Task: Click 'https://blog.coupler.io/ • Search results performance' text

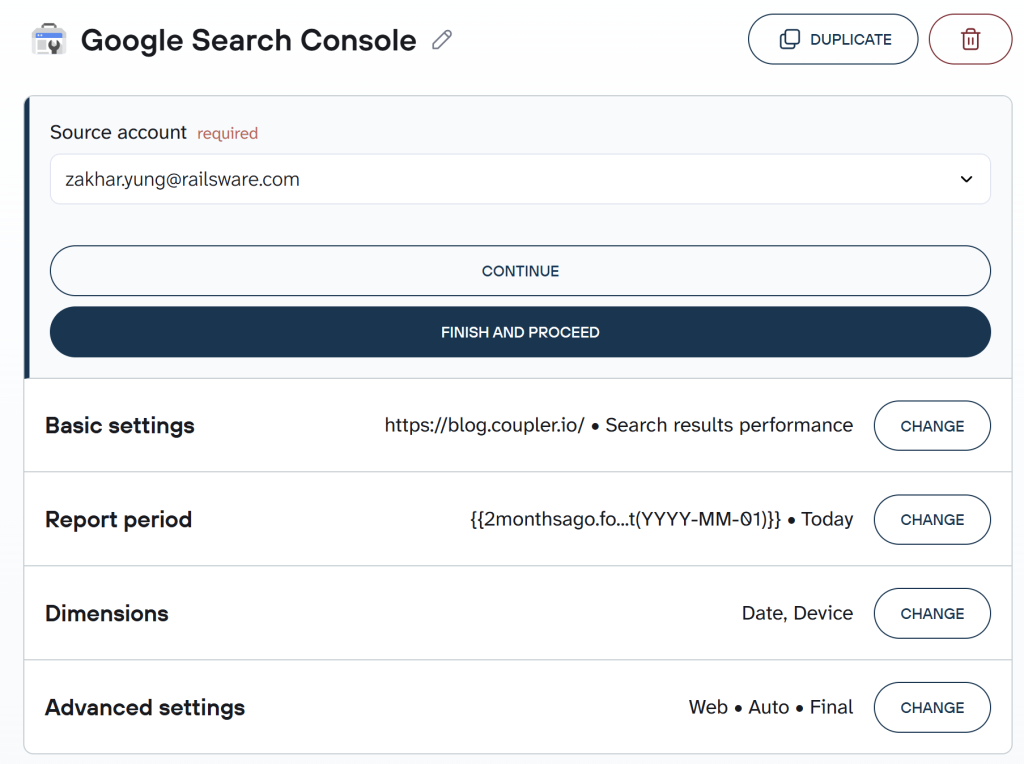Action: pyautogui.click(x=618, y=425)
